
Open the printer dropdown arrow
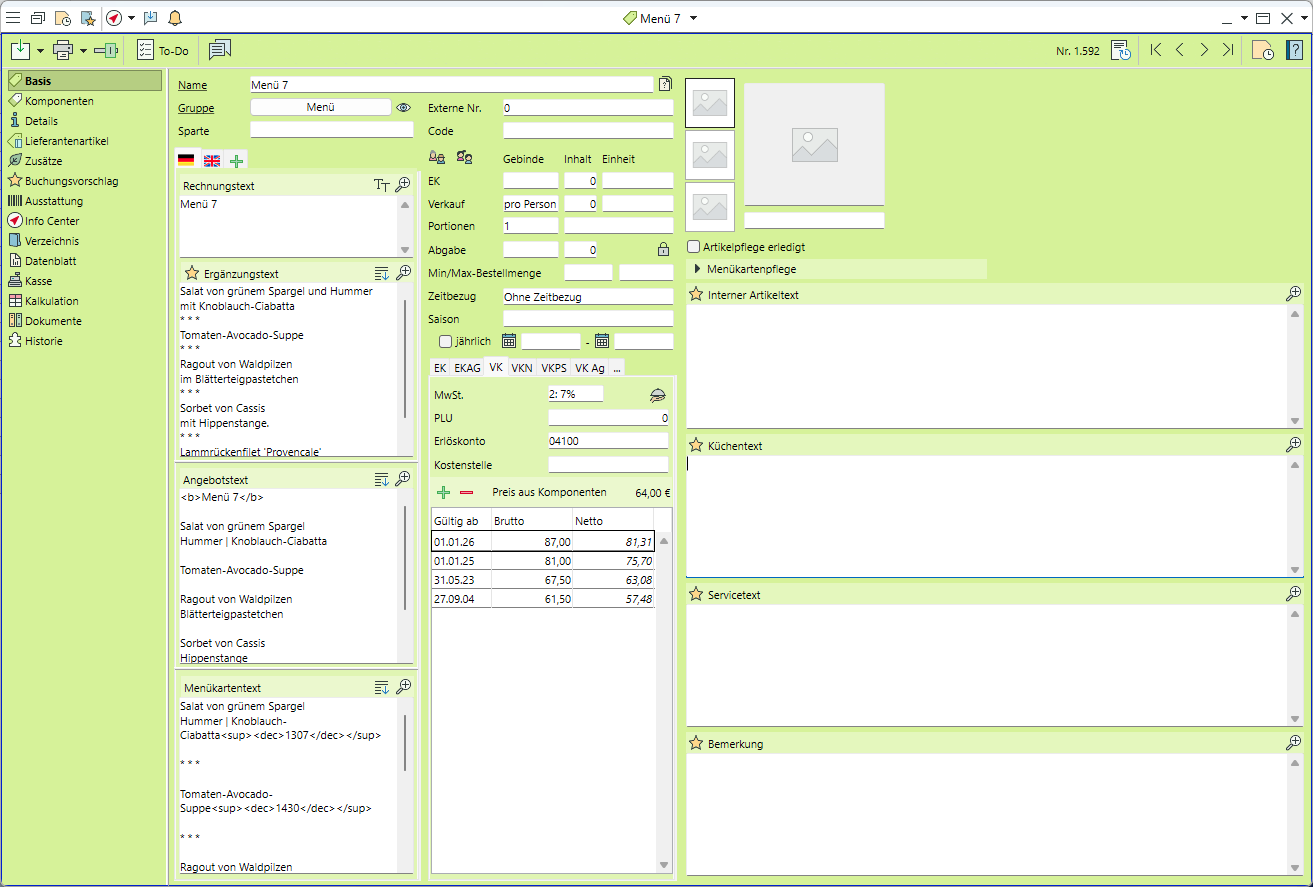[x=84, y=50]
